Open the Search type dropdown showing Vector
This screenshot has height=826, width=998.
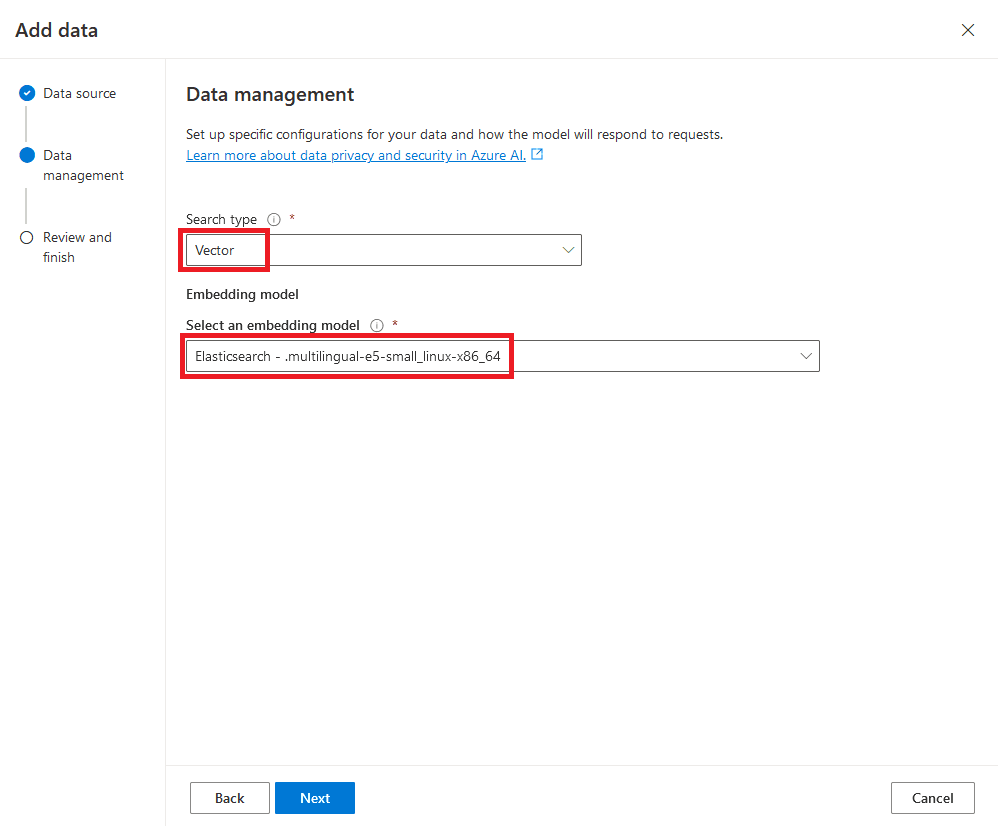coord(380,250)
